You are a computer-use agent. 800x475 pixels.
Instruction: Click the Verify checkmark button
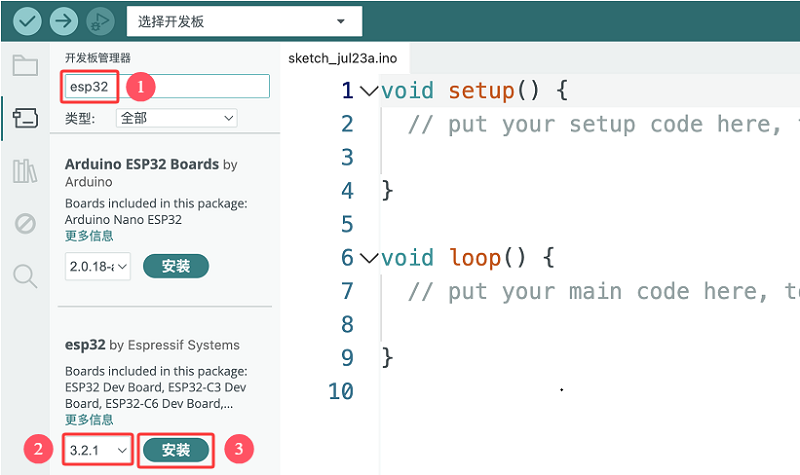pyautogui.click(x=27, y=21)
